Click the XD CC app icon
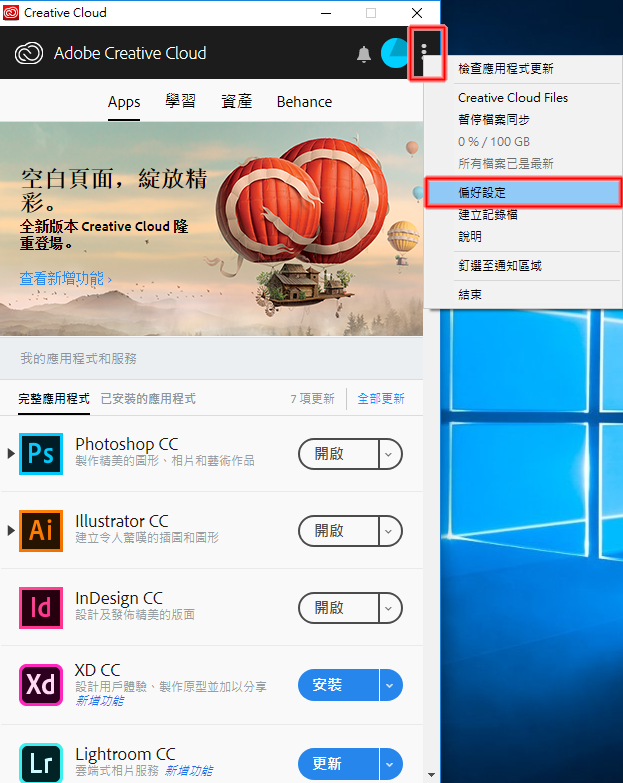Viewport: 623px width, 783px height. (41, 685)
